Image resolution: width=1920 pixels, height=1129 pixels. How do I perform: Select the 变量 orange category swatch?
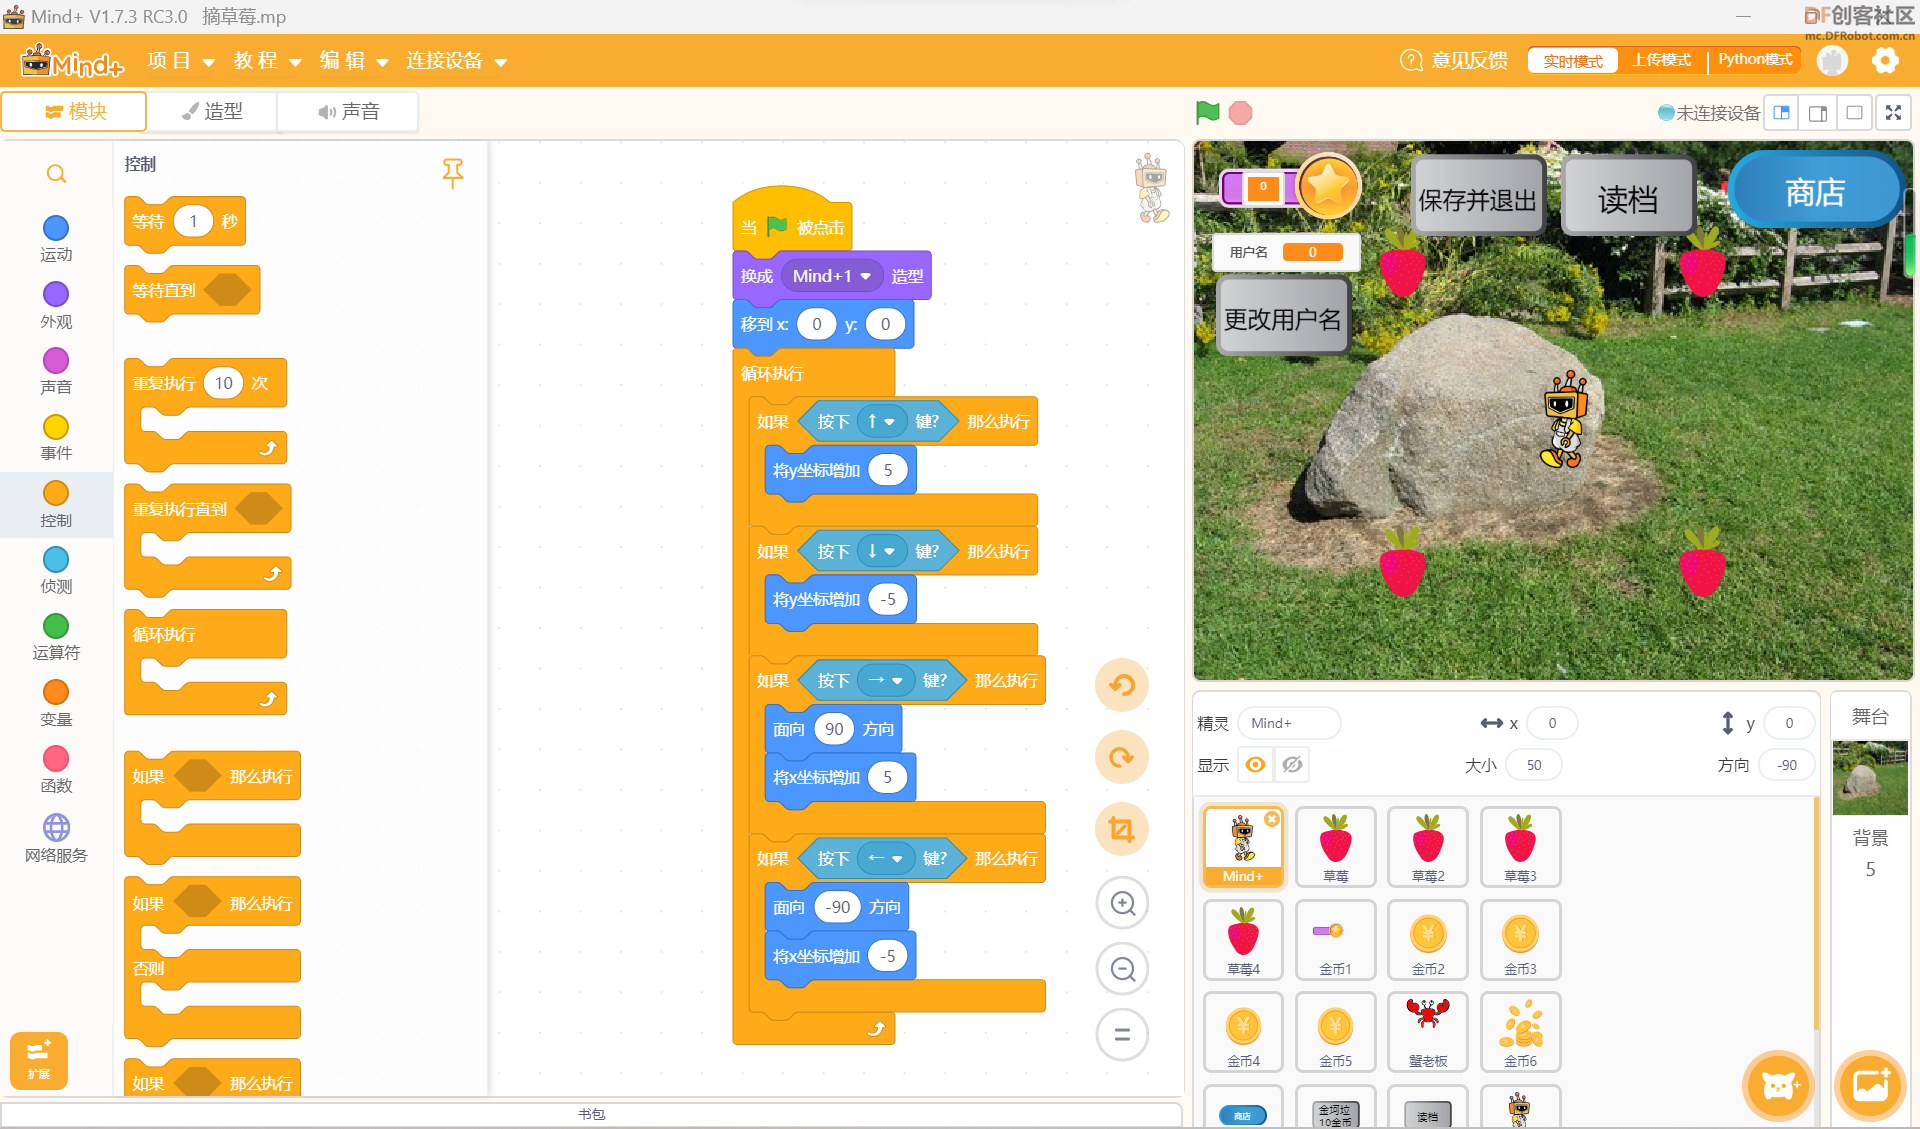coord(56,692)
